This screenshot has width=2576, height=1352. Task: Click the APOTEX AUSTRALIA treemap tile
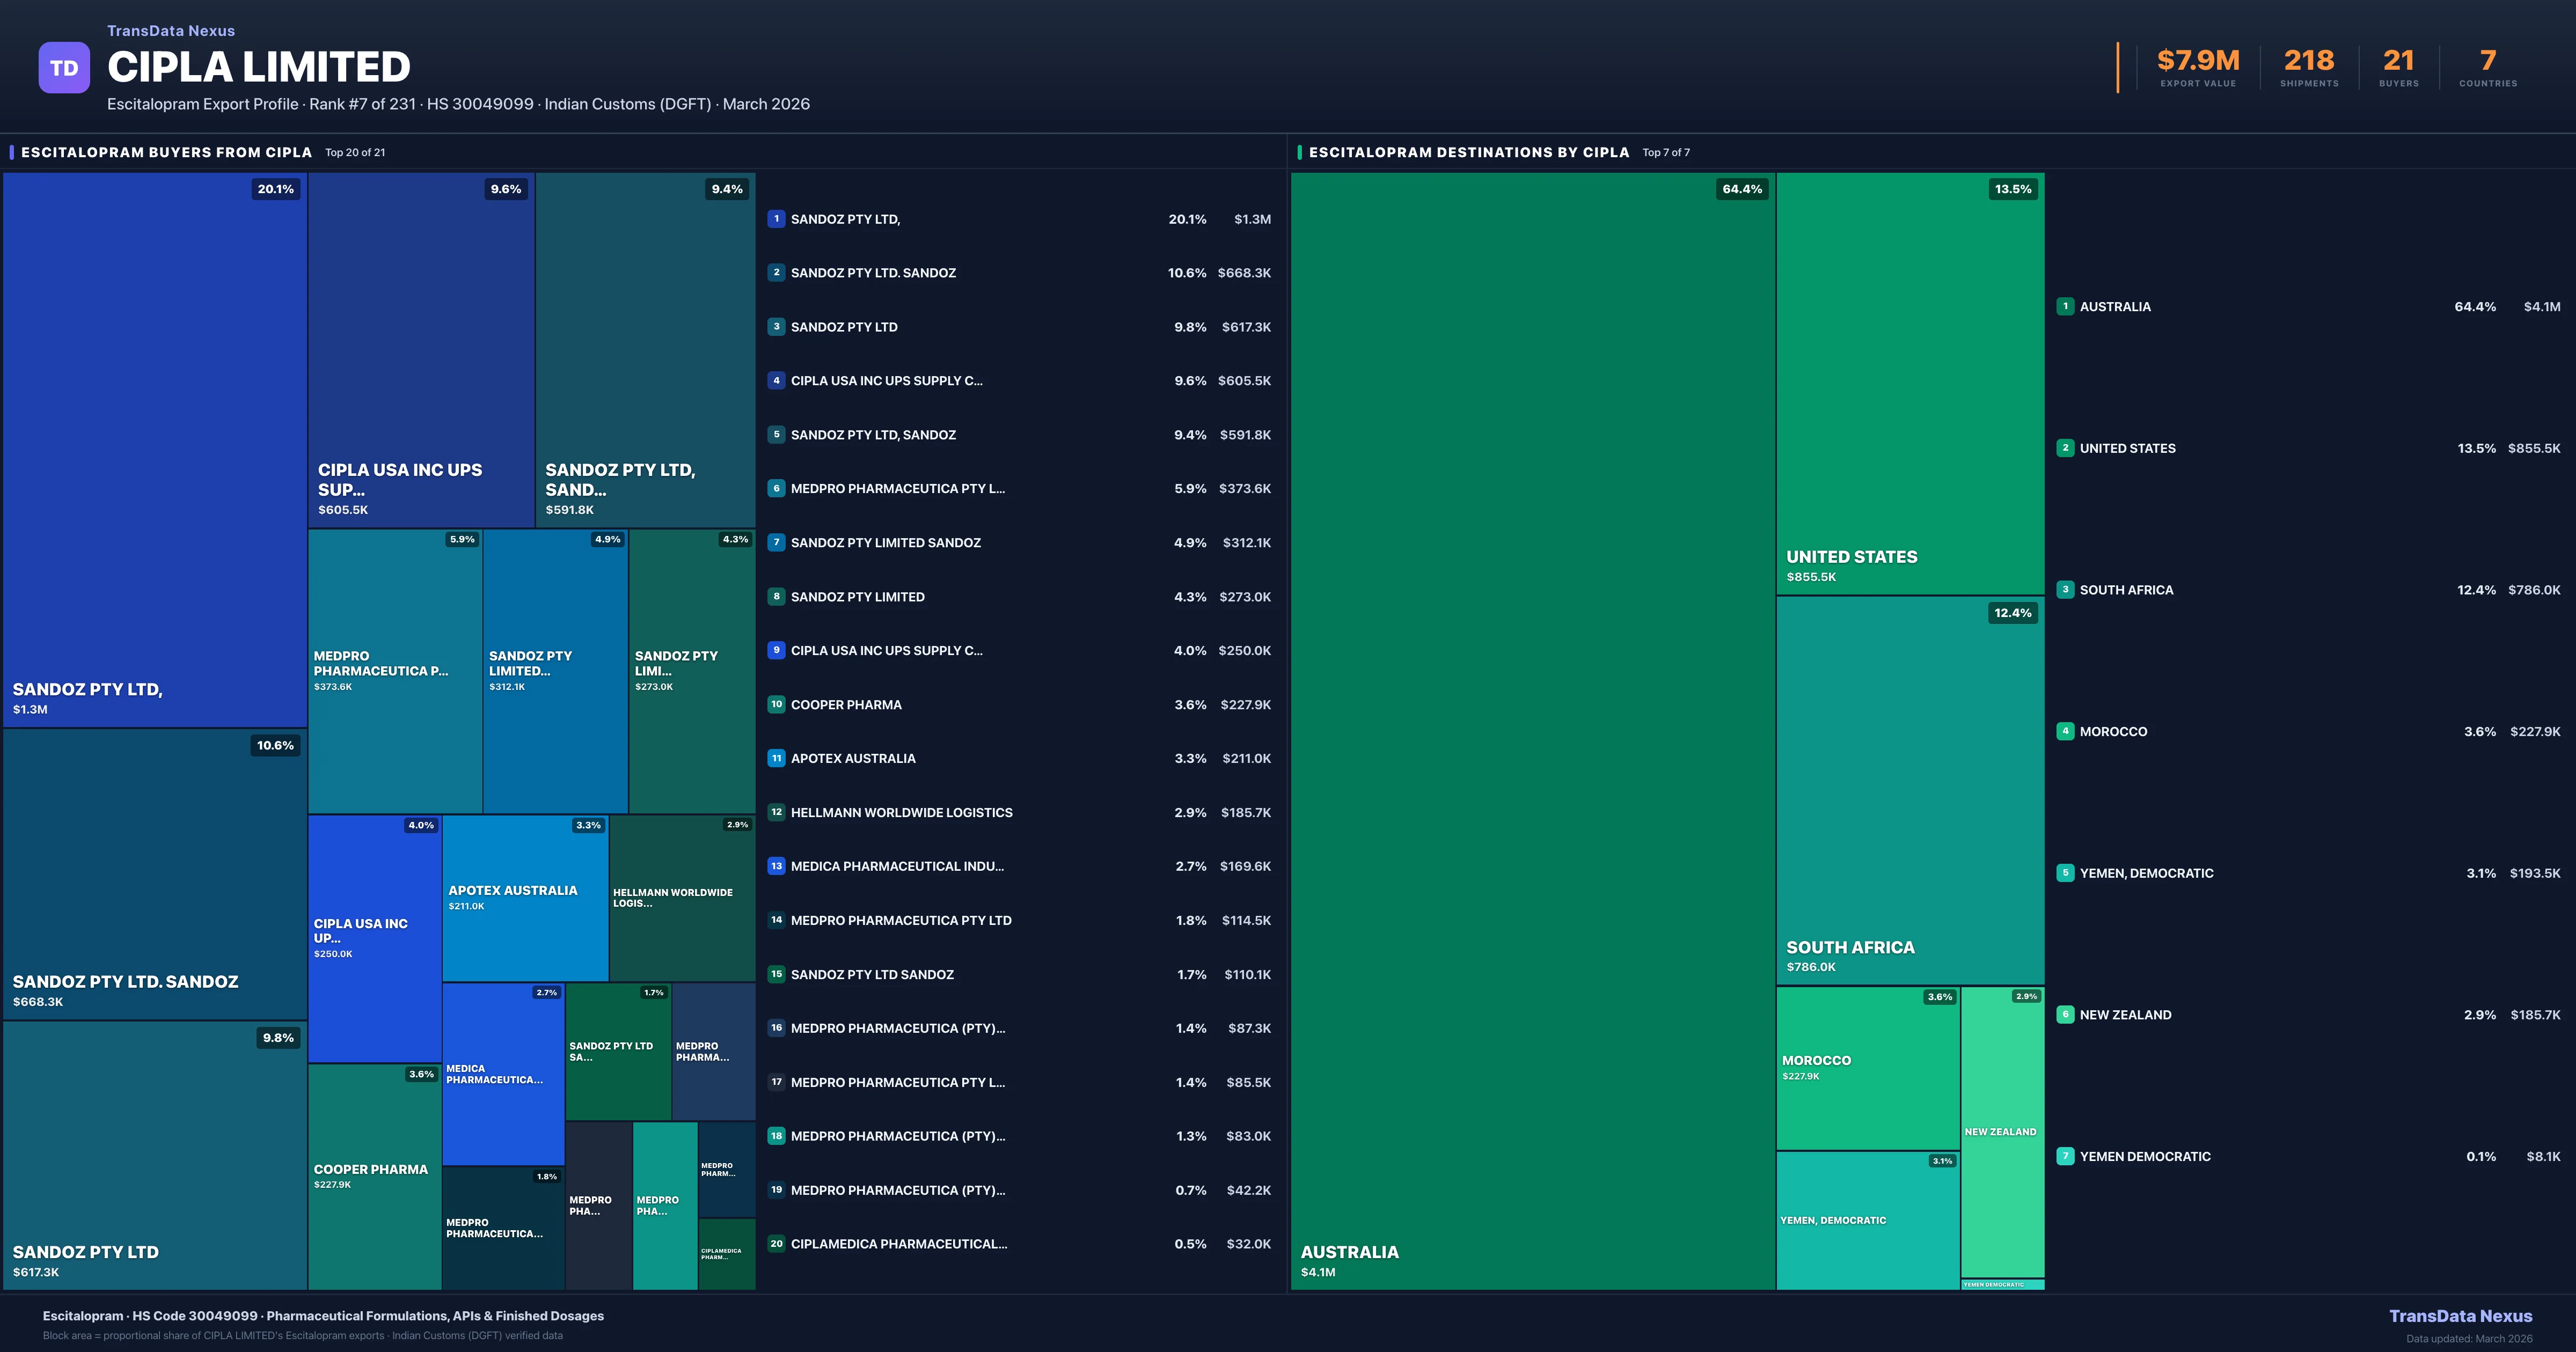coord(525,897)
